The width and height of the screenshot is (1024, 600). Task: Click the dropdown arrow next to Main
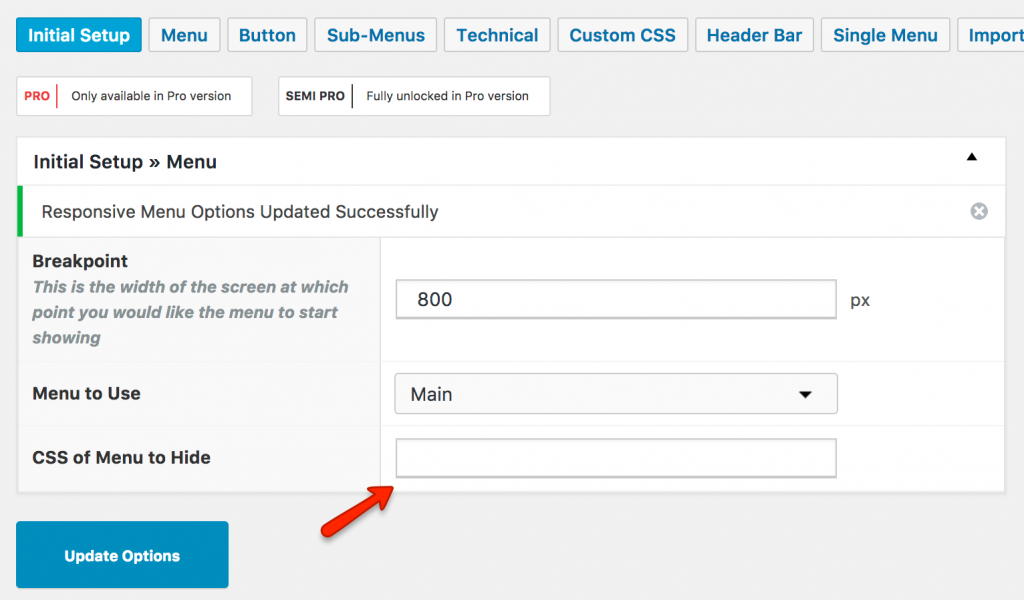point(806,393)
